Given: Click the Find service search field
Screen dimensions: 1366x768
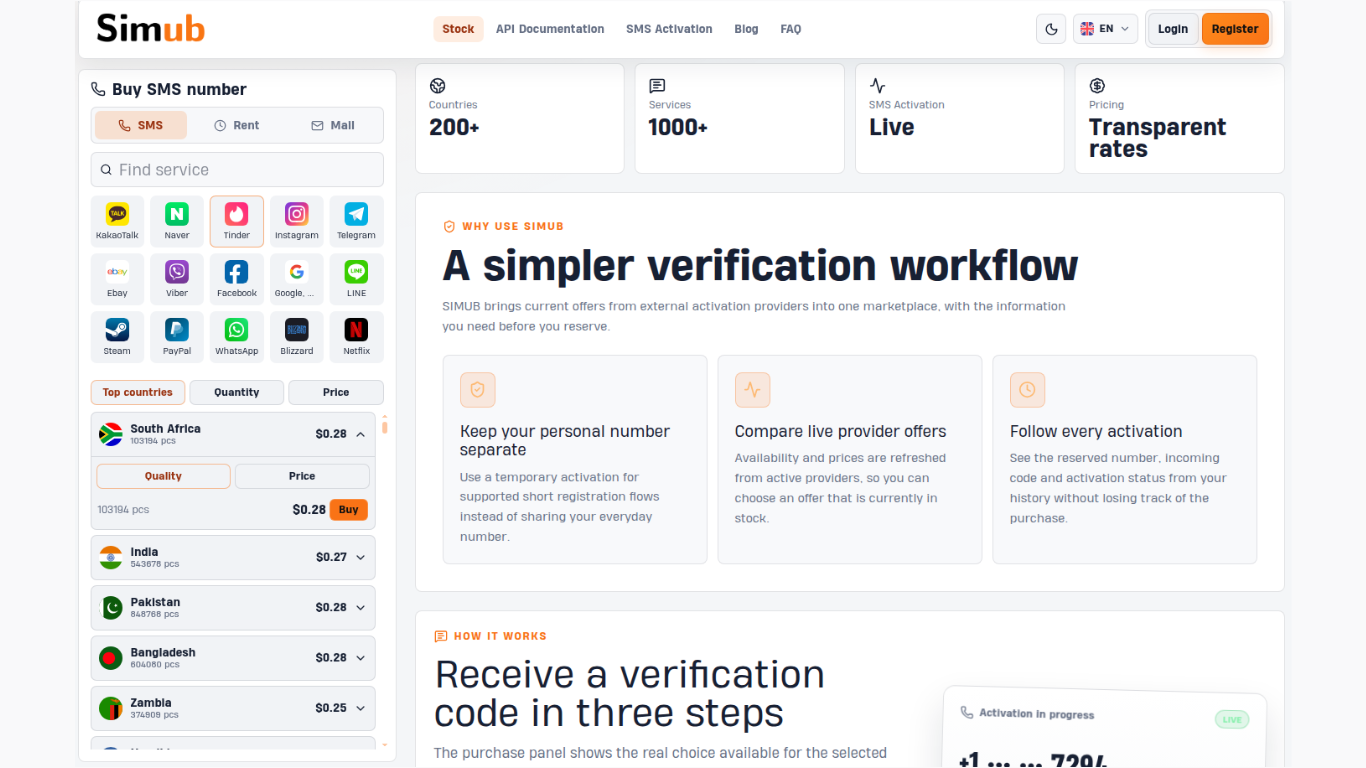Looking at the screenshot, I should 237,170.
